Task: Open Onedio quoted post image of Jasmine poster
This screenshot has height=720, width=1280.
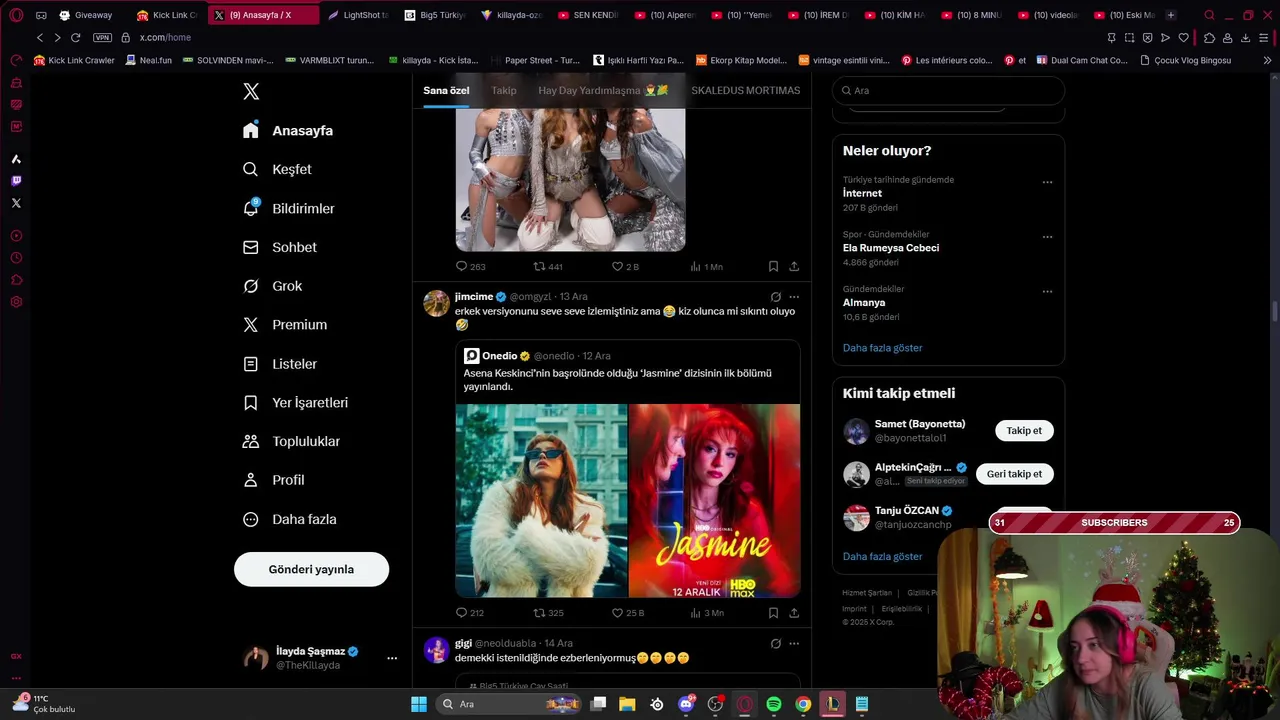Action: (714, 500)
